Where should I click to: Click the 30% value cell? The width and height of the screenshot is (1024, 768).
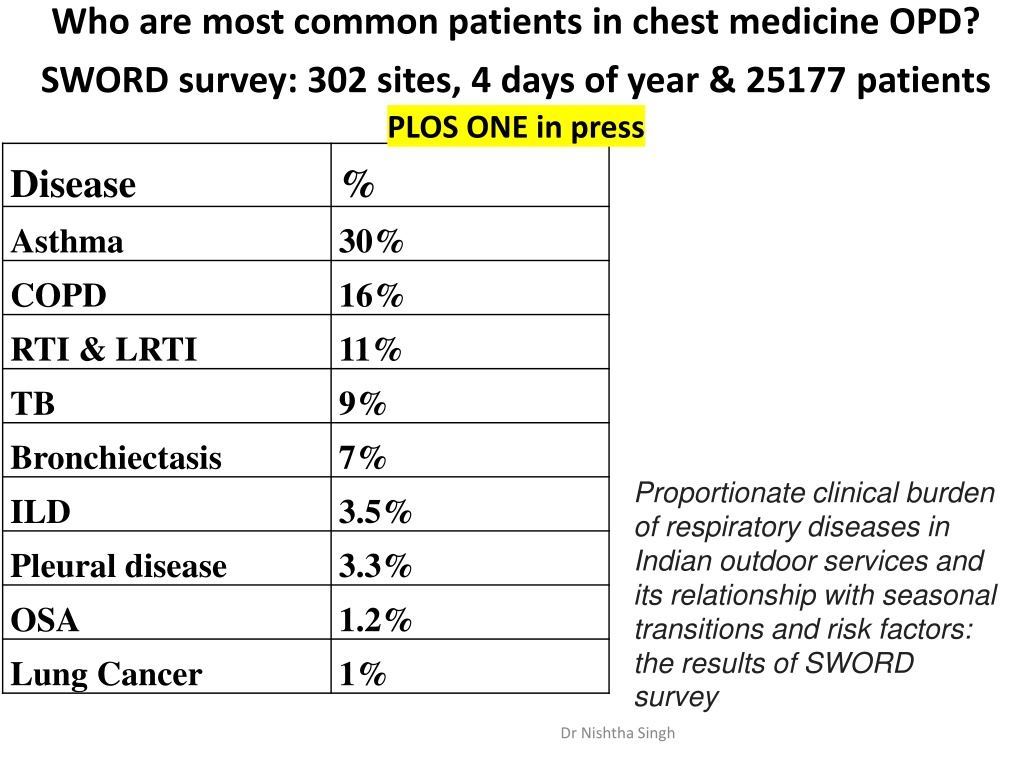coord(470,234)
